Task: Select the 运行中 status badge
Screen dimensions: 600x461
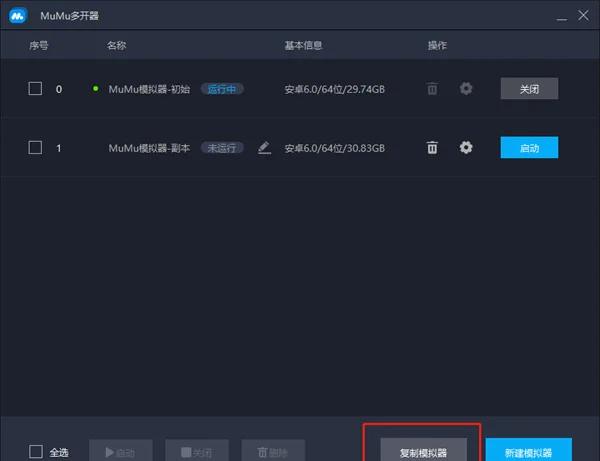Action: [222, 89]
